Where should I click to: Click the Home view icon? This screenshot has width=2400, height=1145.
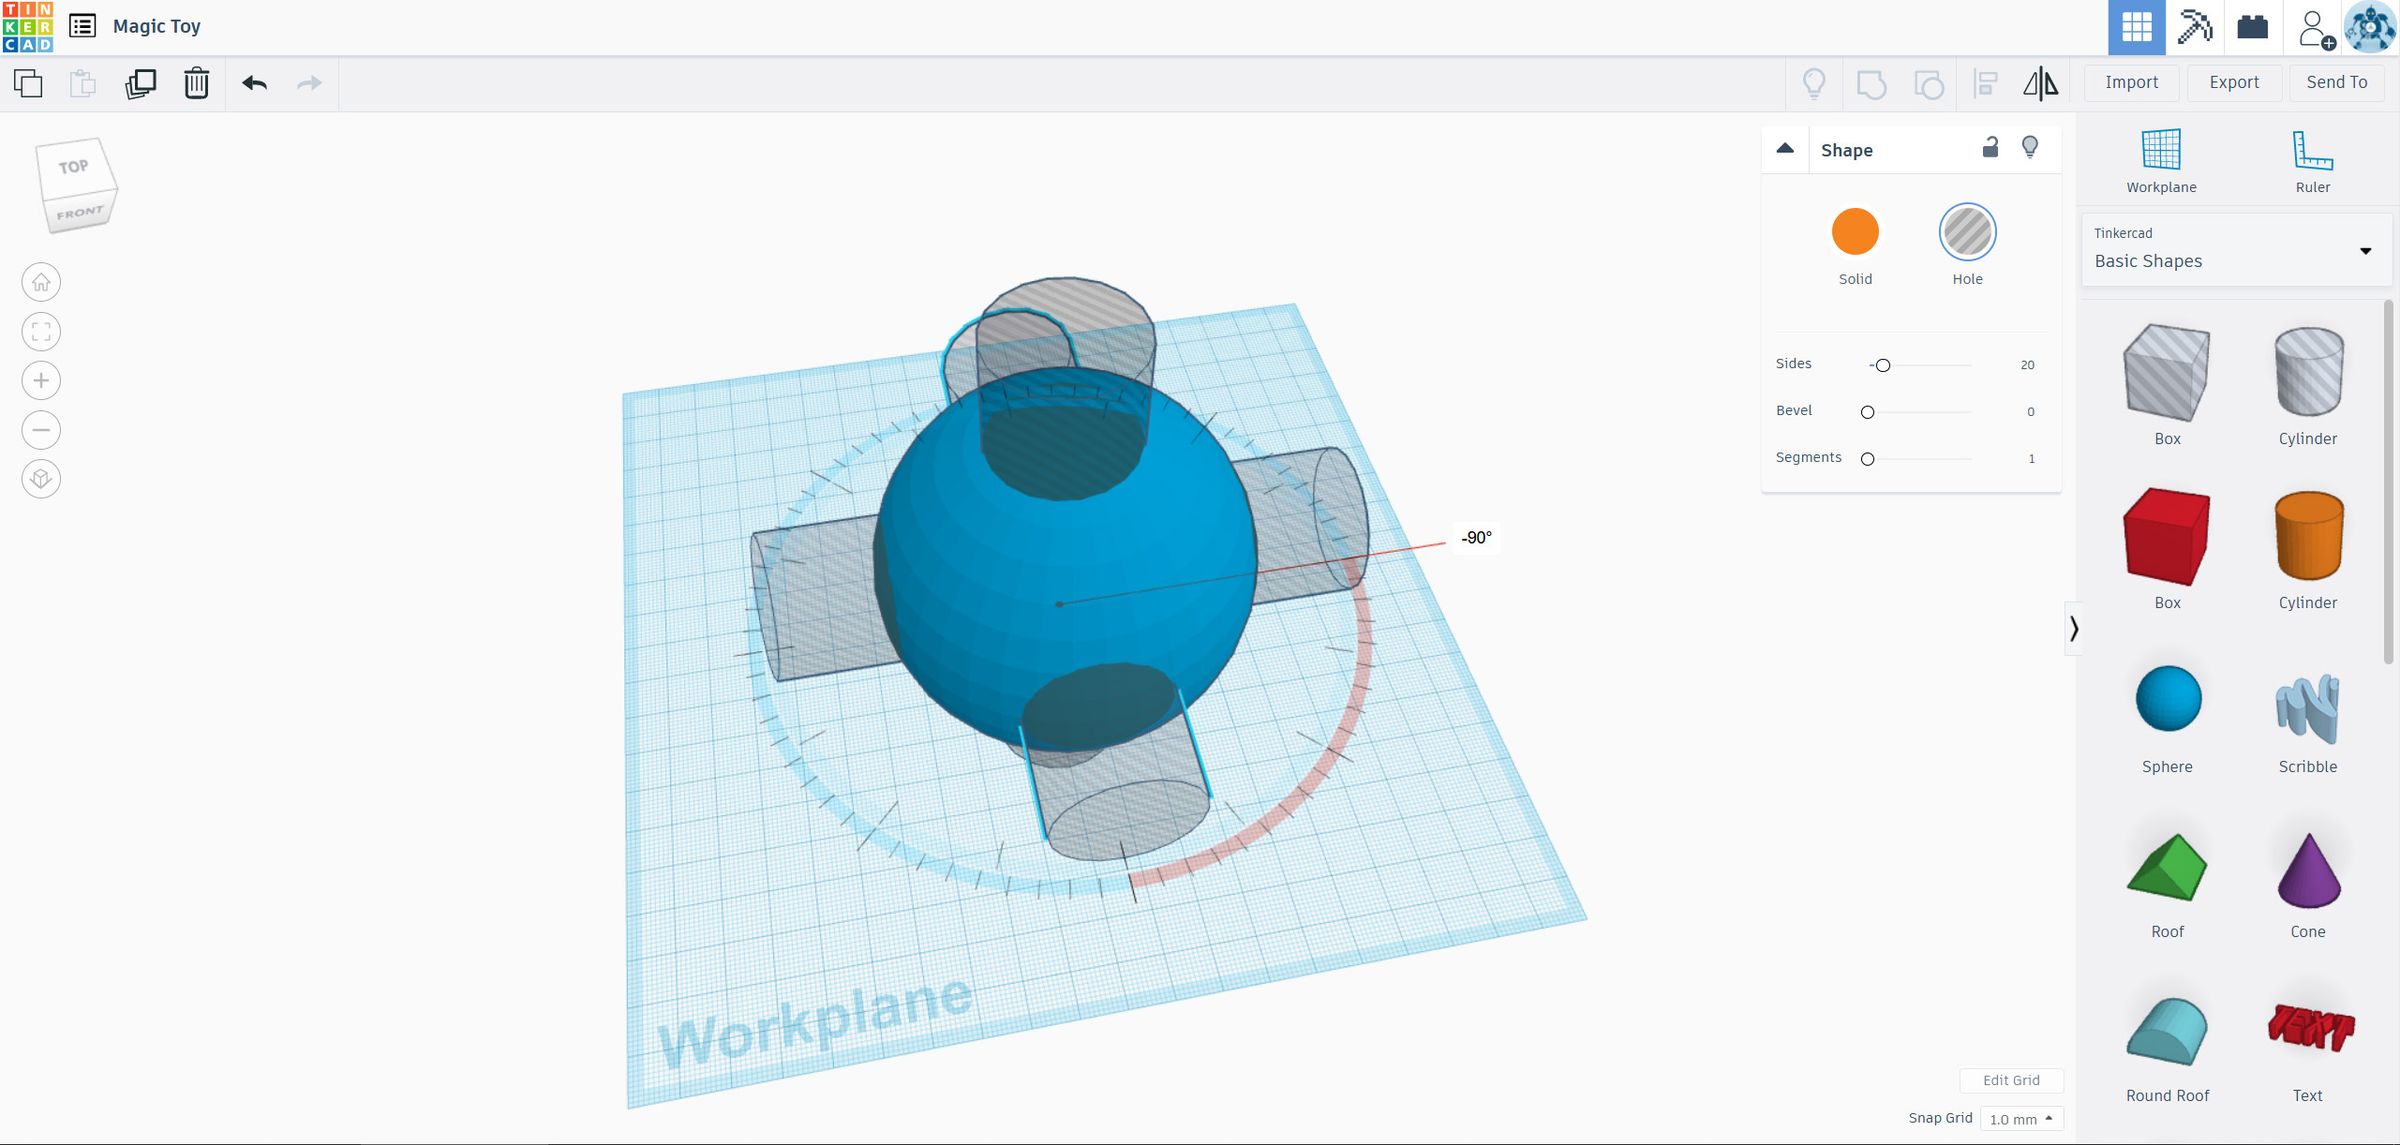click(41, 283)
